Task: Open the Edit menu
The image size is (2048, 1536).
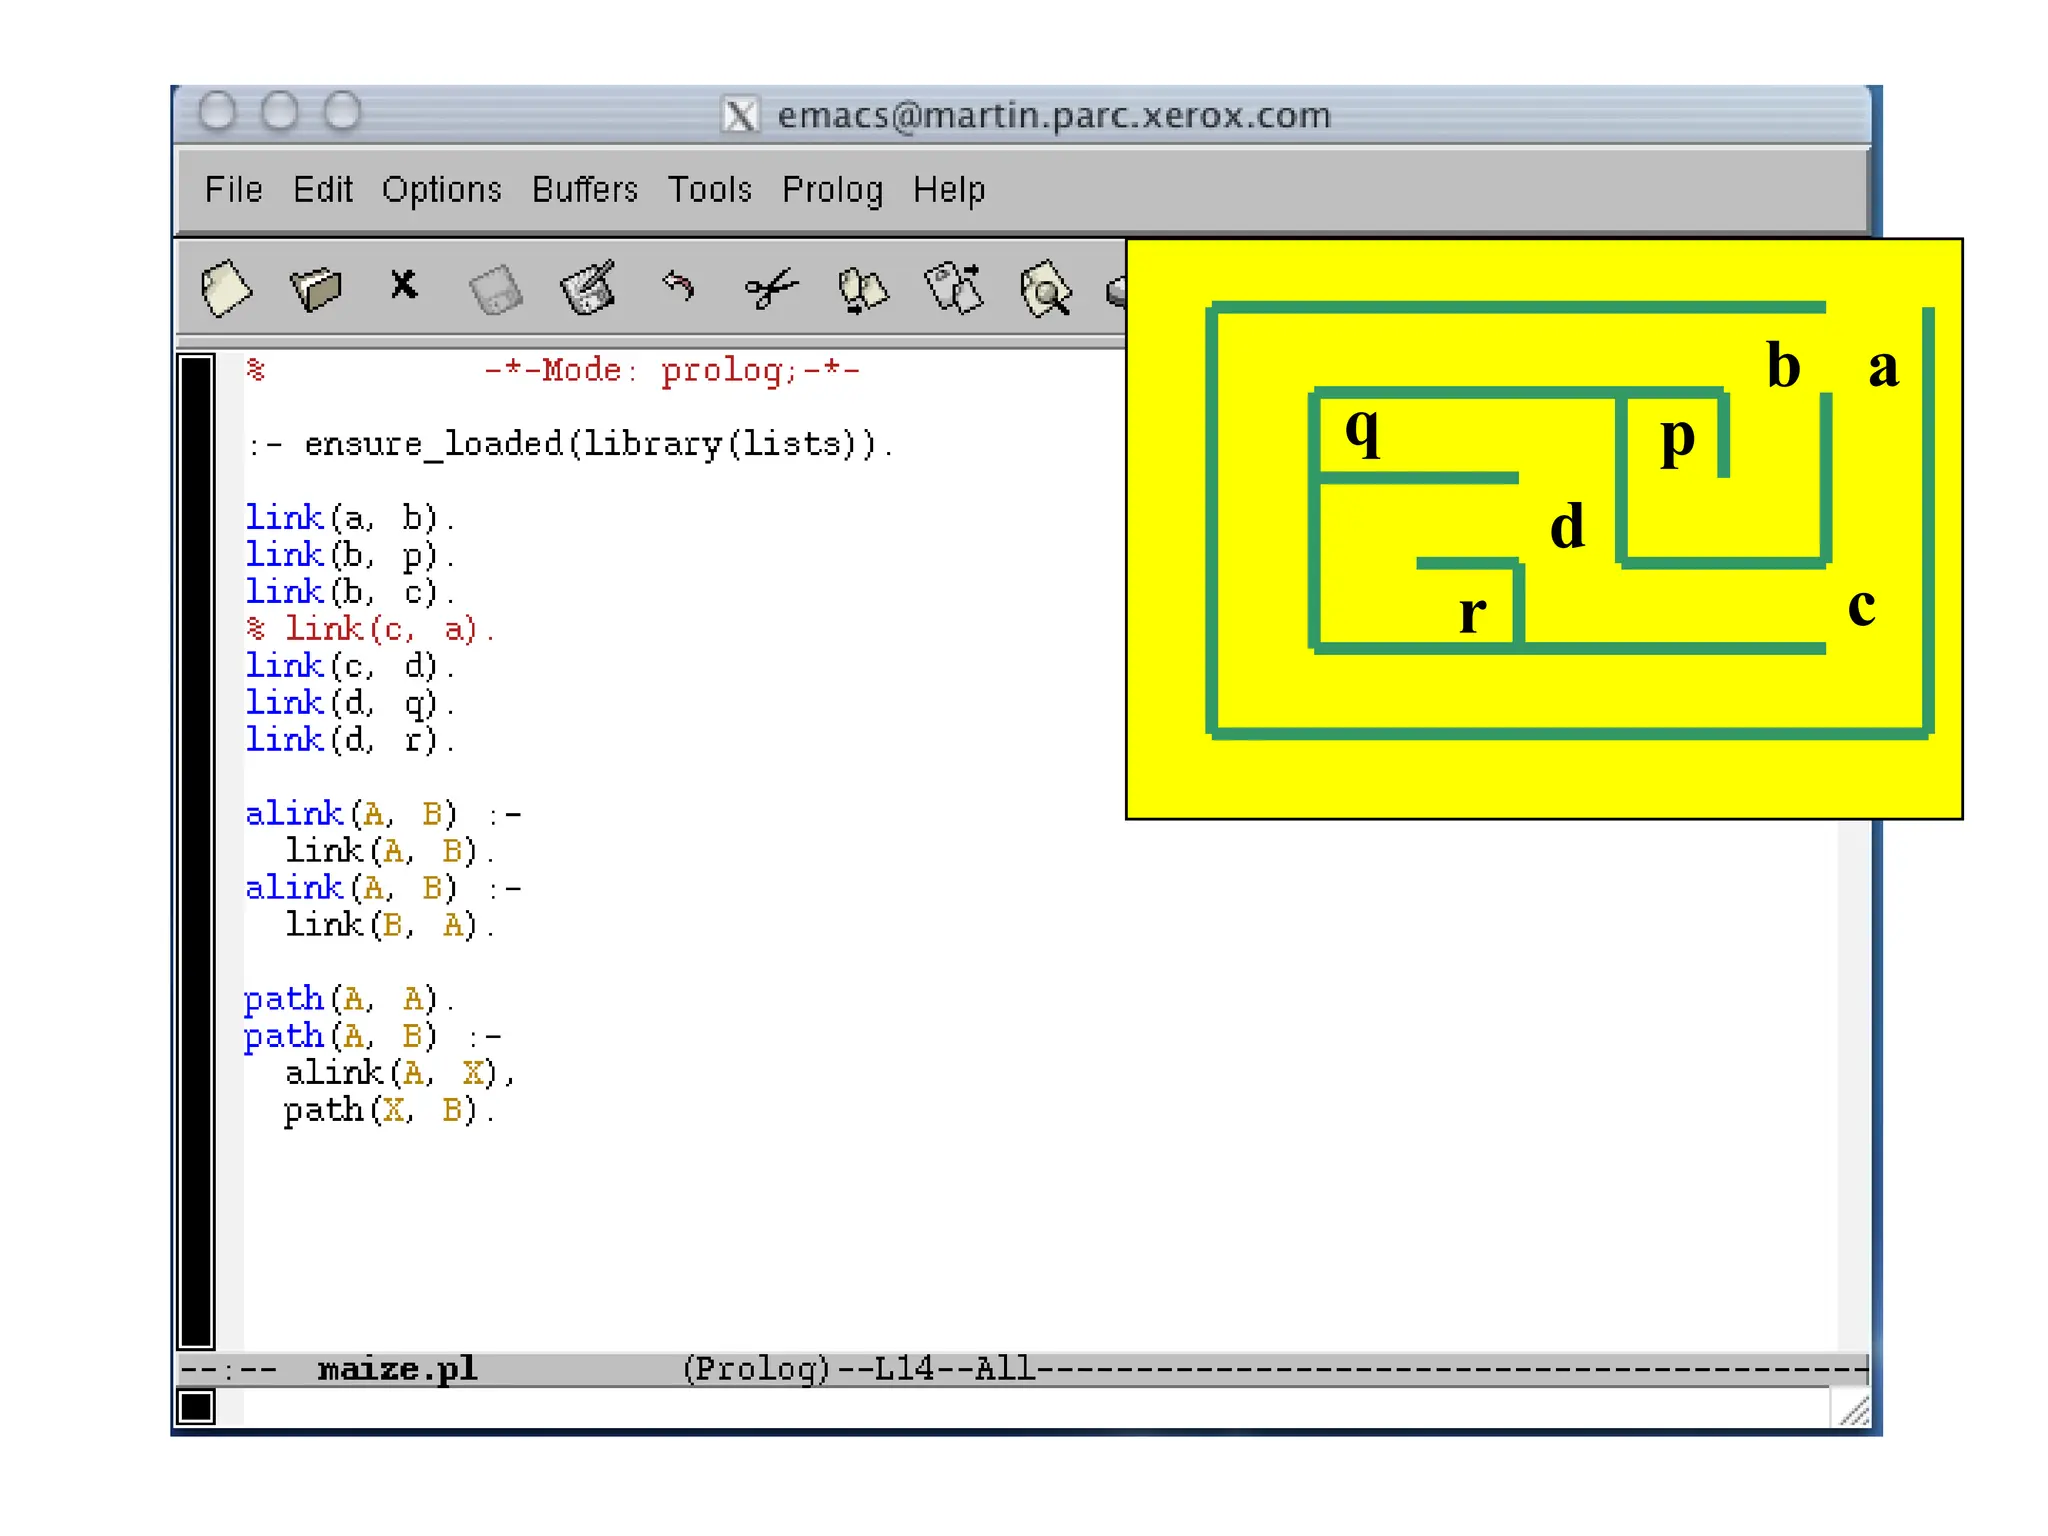Action: 322,189
